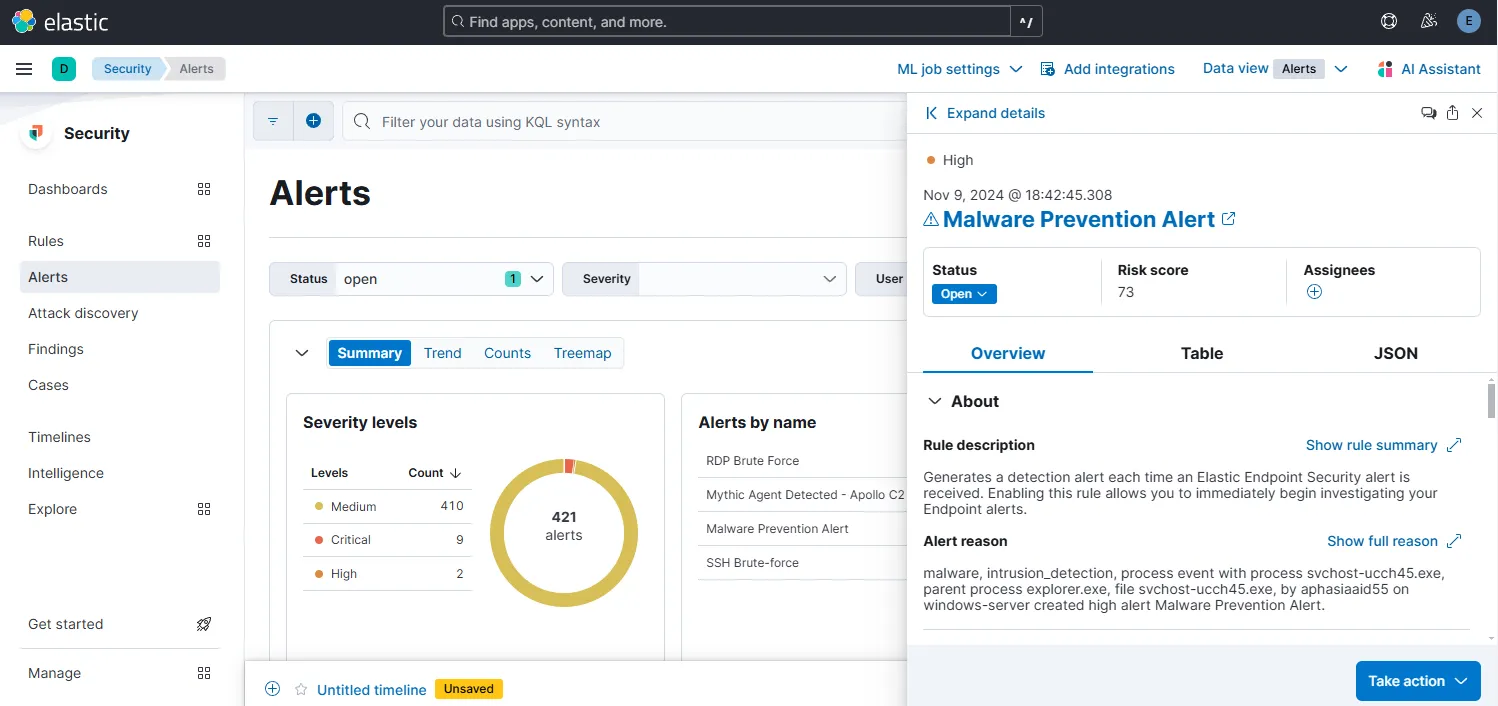Image resolution: width=1498 pixels, height=706 pixels.
Task: Open the hamburger navigation menu
Action: pos(24,68)
